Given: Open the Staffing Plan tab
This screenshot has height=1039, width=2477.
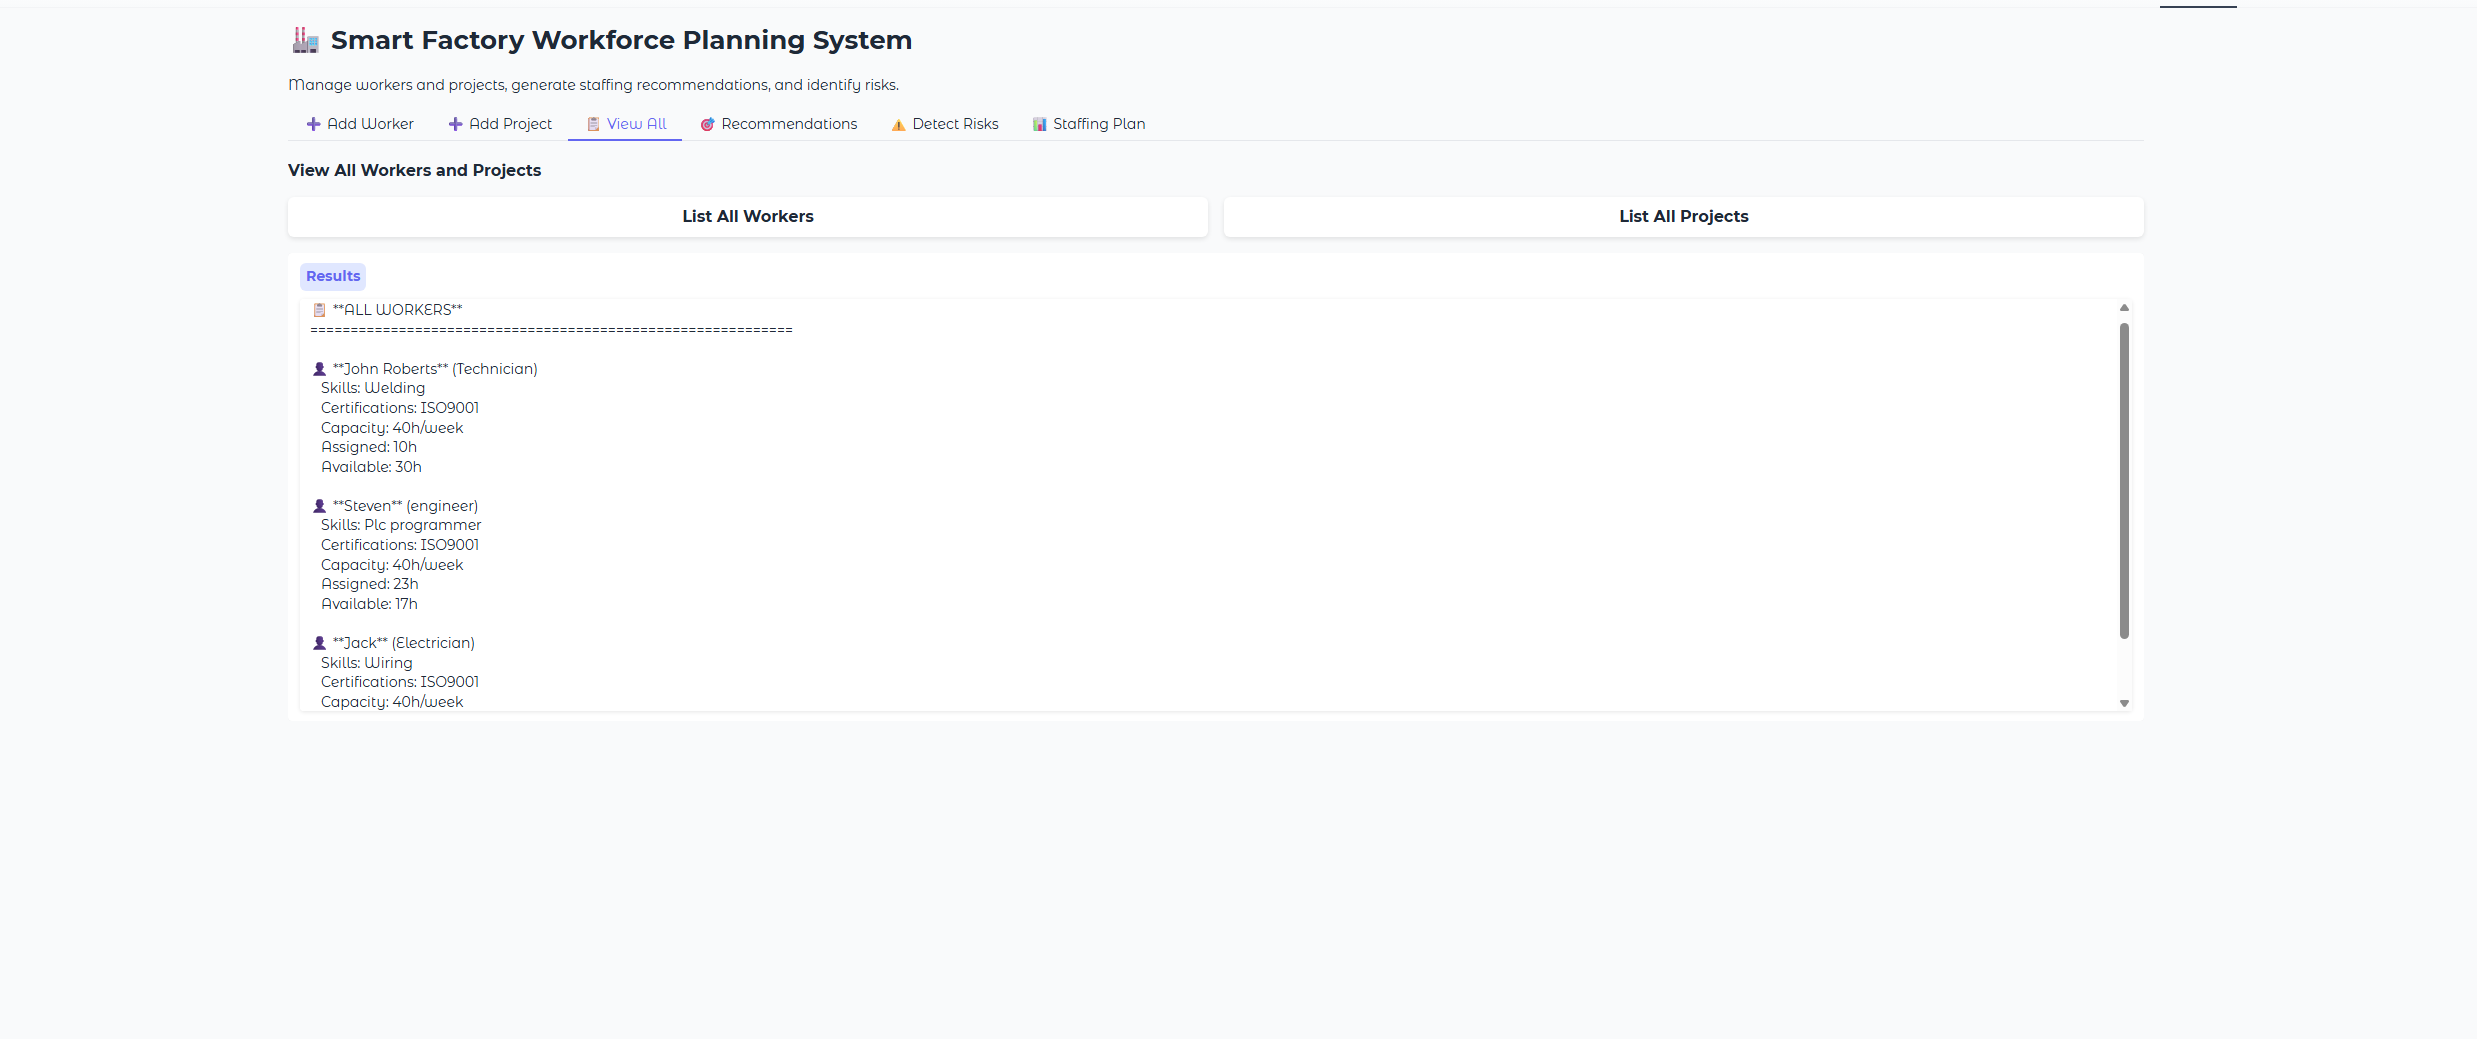Looking at the screenshot, I should (x=1089, y=124).
